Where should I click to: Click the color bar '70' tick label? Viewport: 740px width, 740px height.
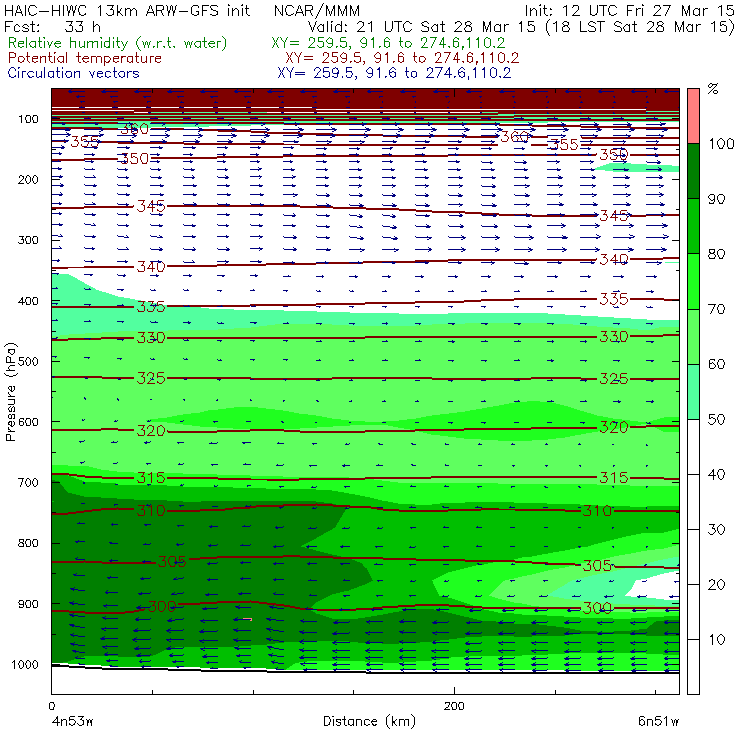tap(716, 309)
